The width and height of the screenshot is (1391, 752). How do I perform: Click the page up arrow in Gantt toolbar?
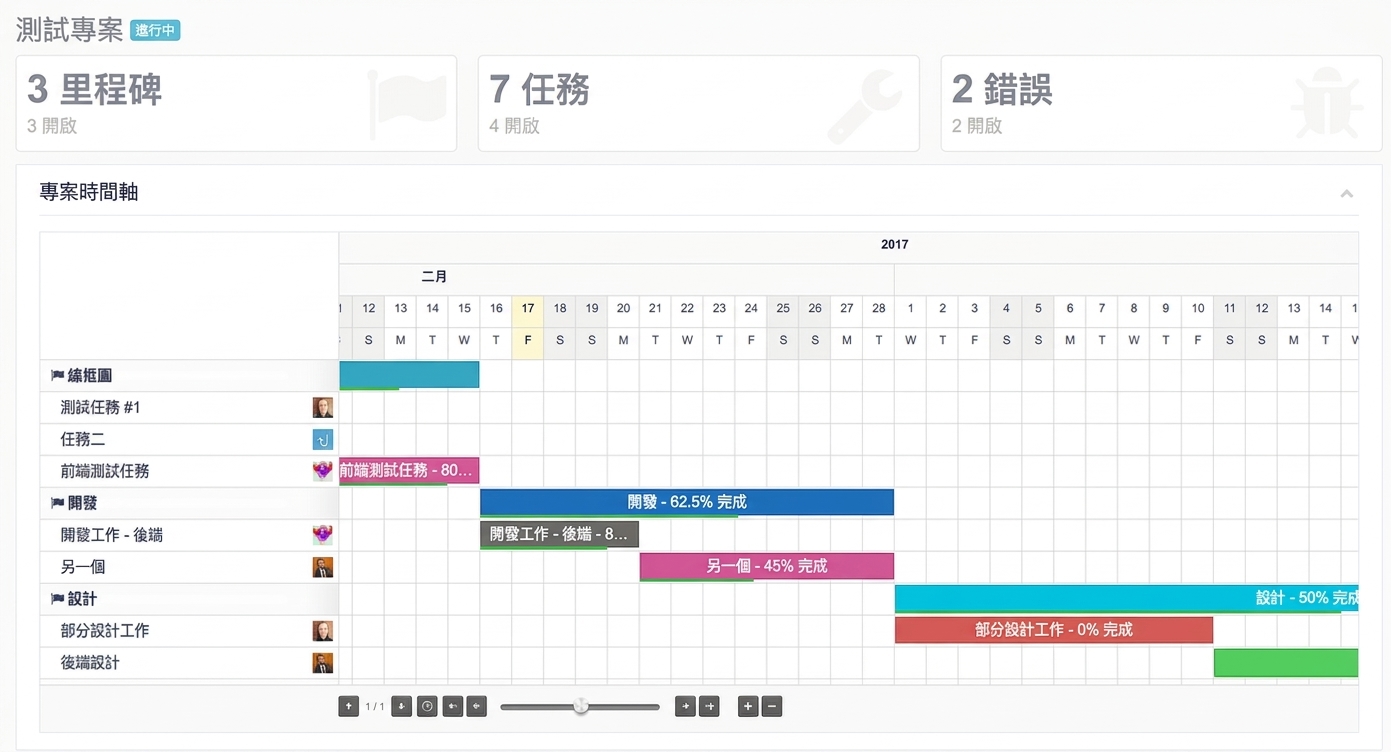pyautogui.click(x=349, y=707)
